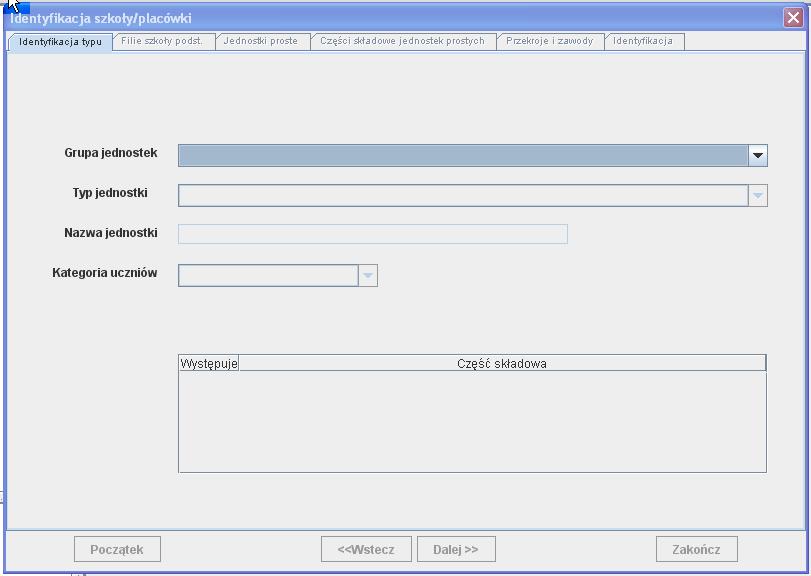Select the Jednostki proste tab
811x576 pixels.
point(261,41)
